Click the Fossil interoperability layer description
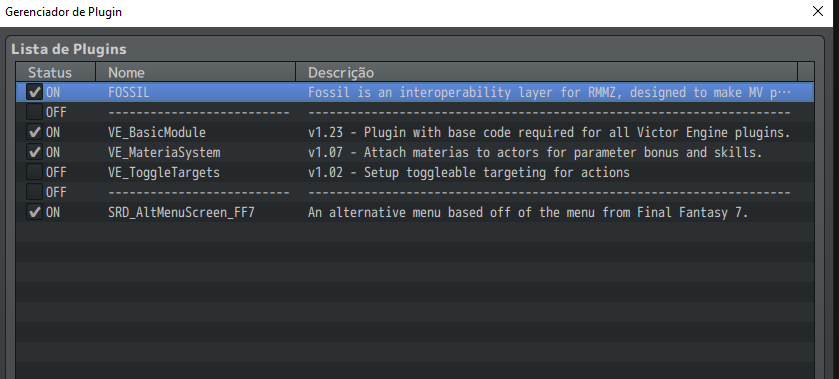 pos(549,93)
